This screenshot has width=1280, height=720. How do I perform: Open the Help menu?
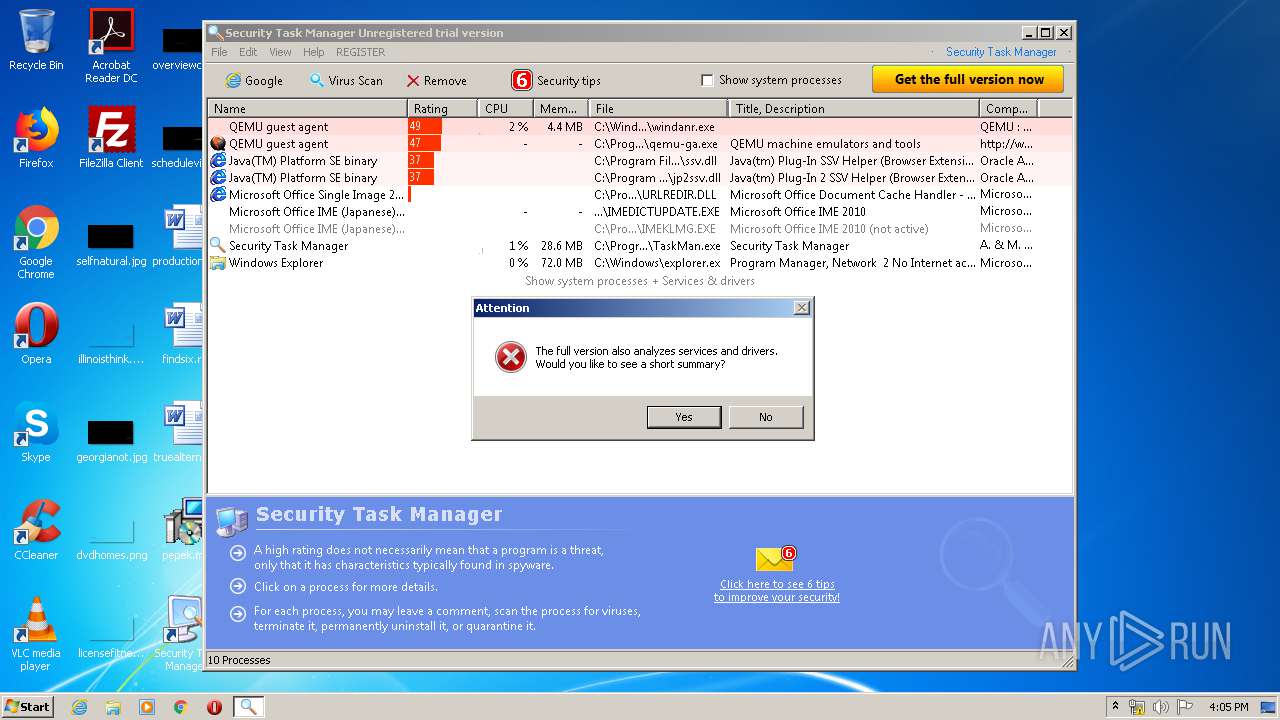click(x=313, y=52)
